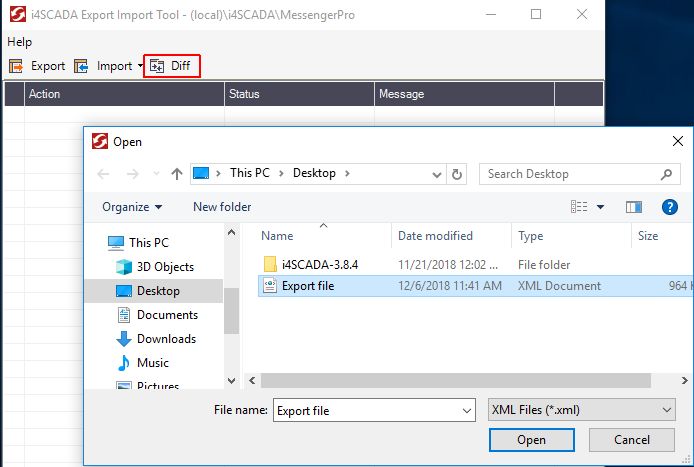Click the horizontal scrollbar right arrow
This screenshot has width=694, height=467.
pyautogui.click(x=684, y=381)
